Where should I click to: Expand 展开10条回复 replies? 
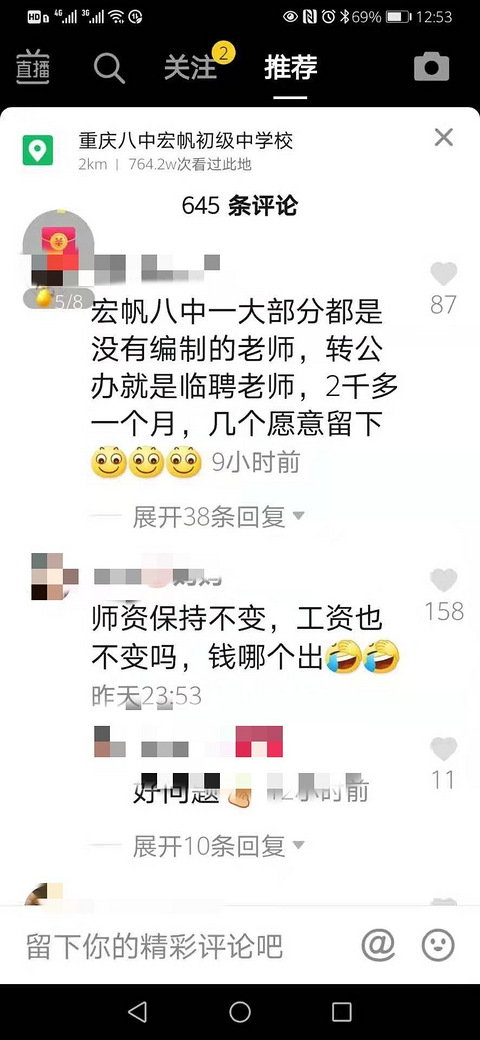(208, 846)
